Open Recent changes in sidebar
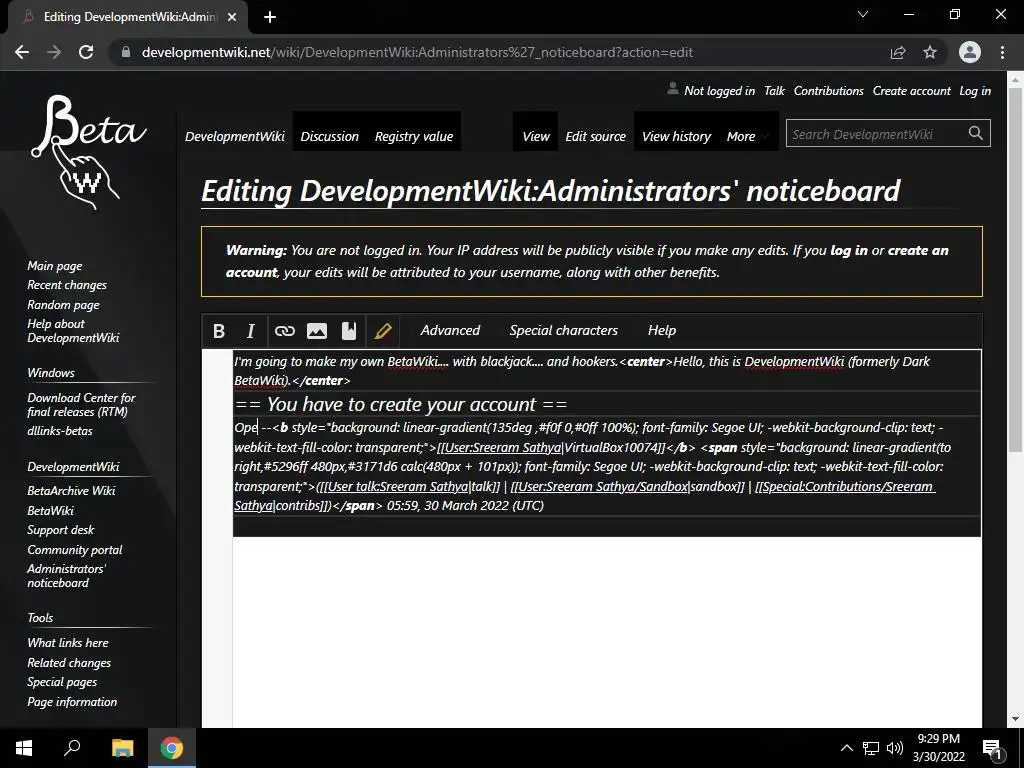1024x768 pixels. click(x=67, y=285)
